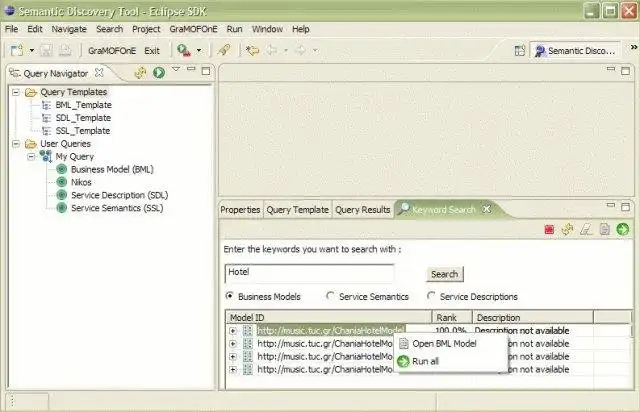Click the GraMOFOnE toolbar button

pyautogui.click(x=112, y=51)
